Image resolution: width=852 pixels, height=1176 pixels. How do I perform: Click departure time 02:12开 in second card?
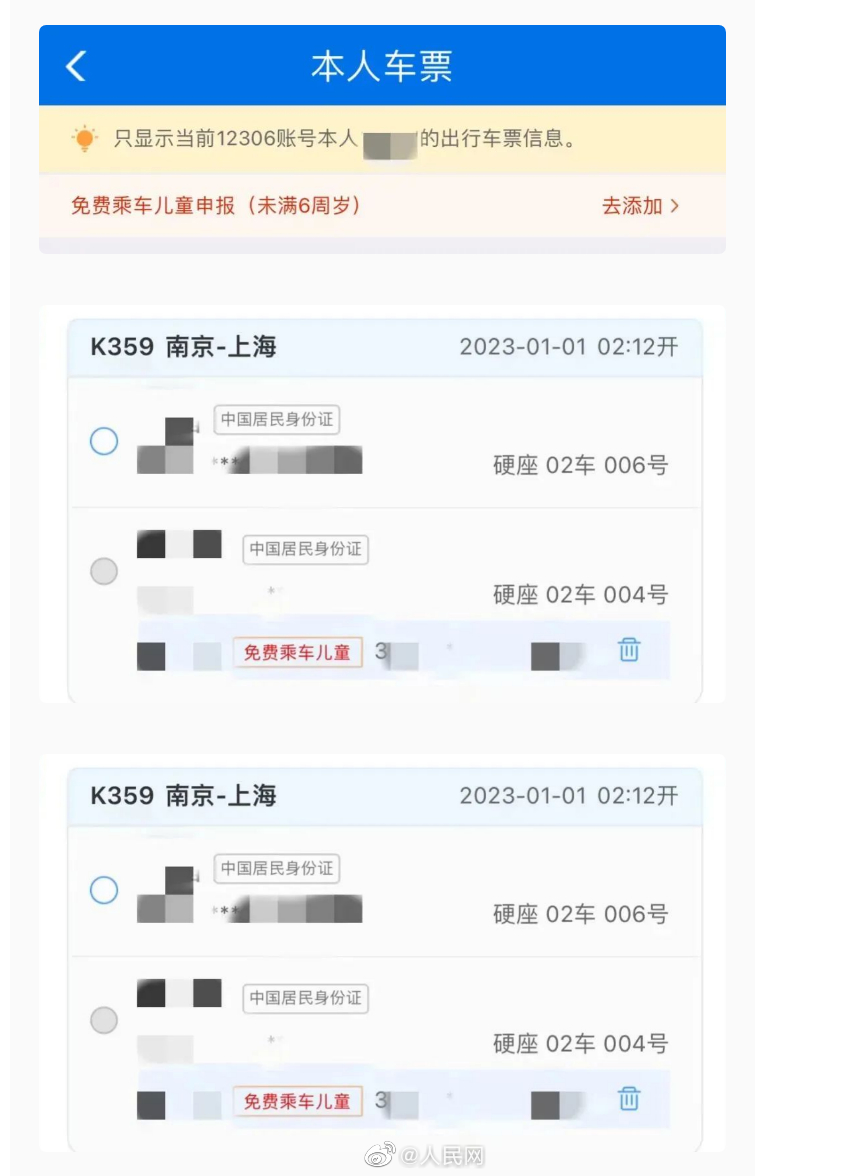tap(638, 796)
